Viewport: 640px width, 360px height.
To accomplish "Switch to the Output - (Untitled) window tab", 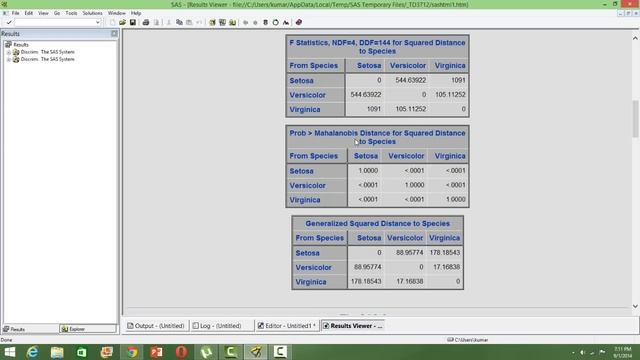I will coord(156,326).
